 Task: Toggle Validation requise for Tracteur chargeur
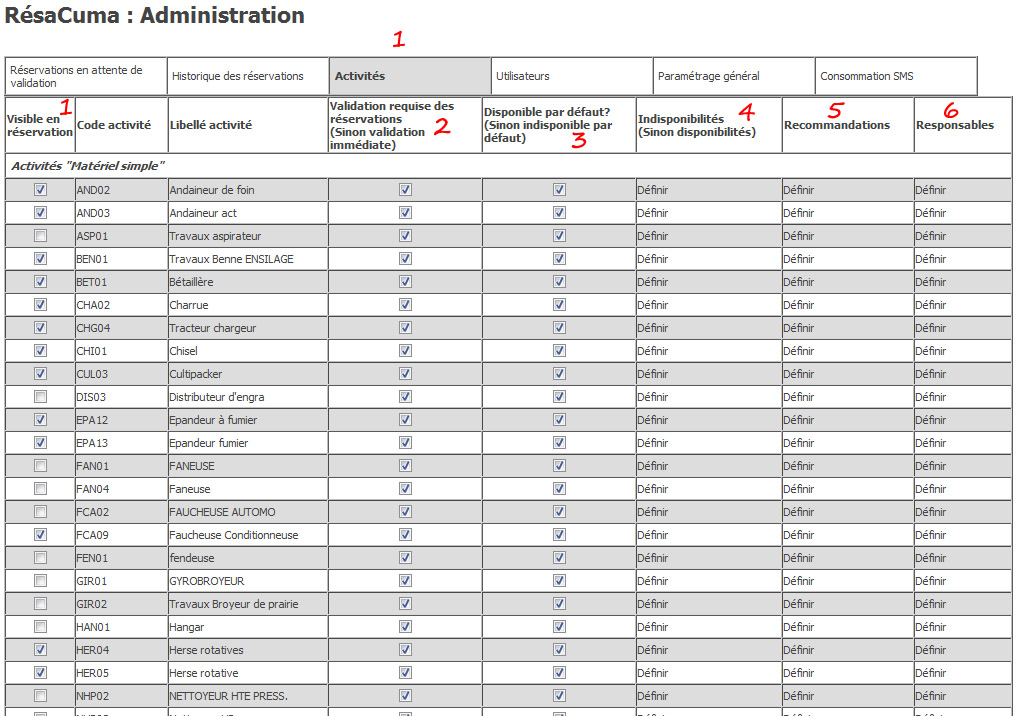[405, 327]
